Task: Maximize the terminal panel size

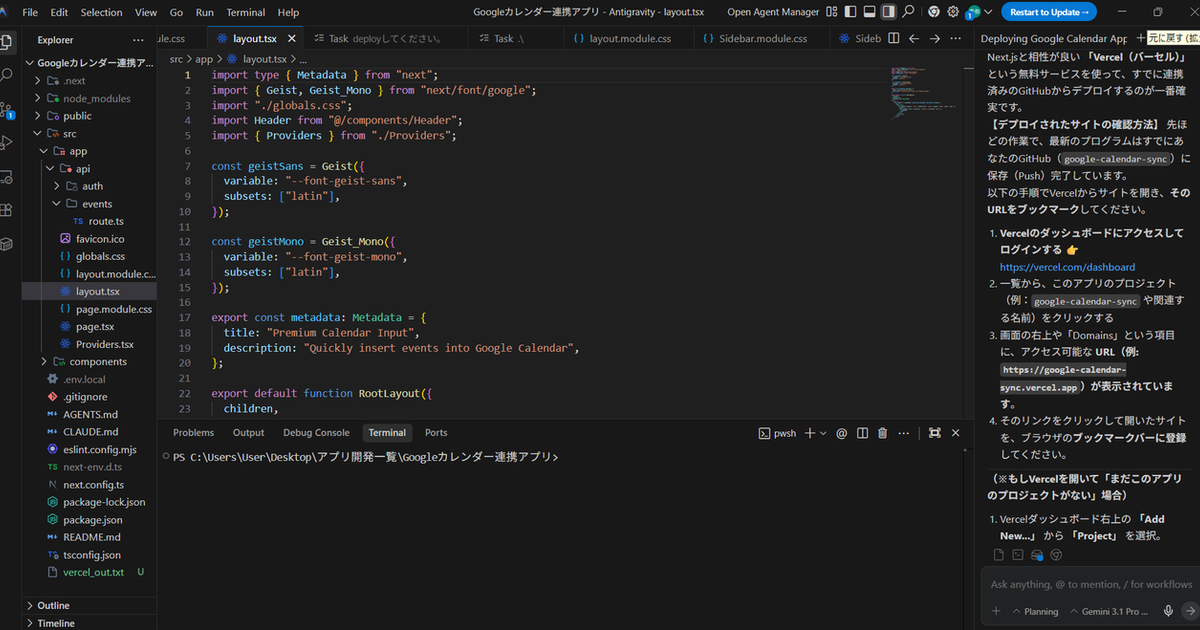Action: pos(934,433)
